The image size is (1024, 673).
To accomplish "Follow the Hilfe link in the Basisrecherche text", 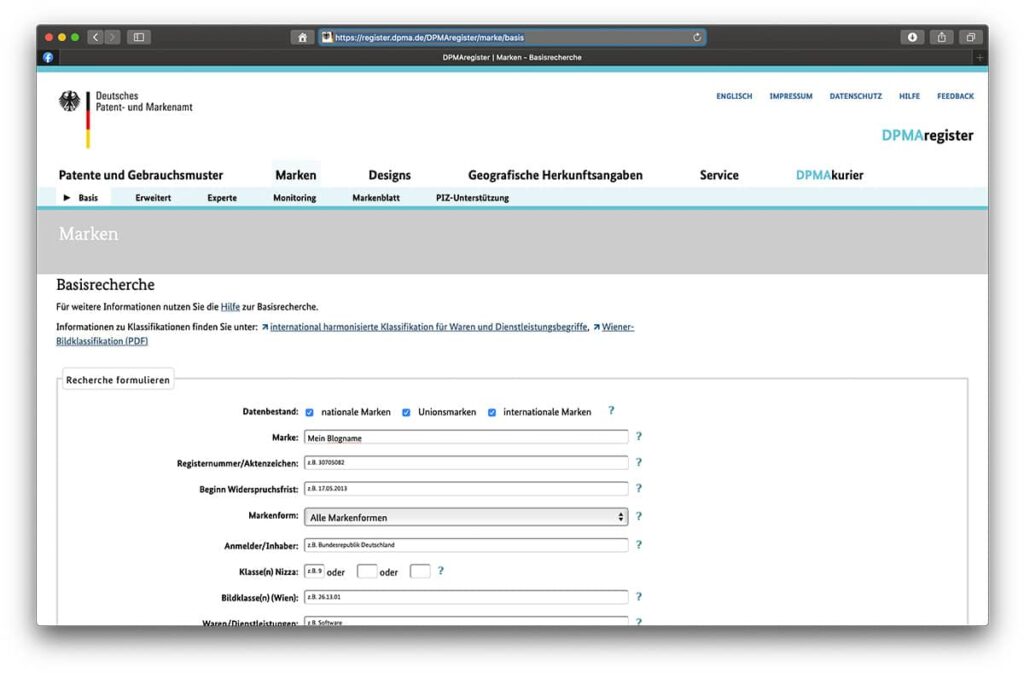I will [x=230, y=307].
